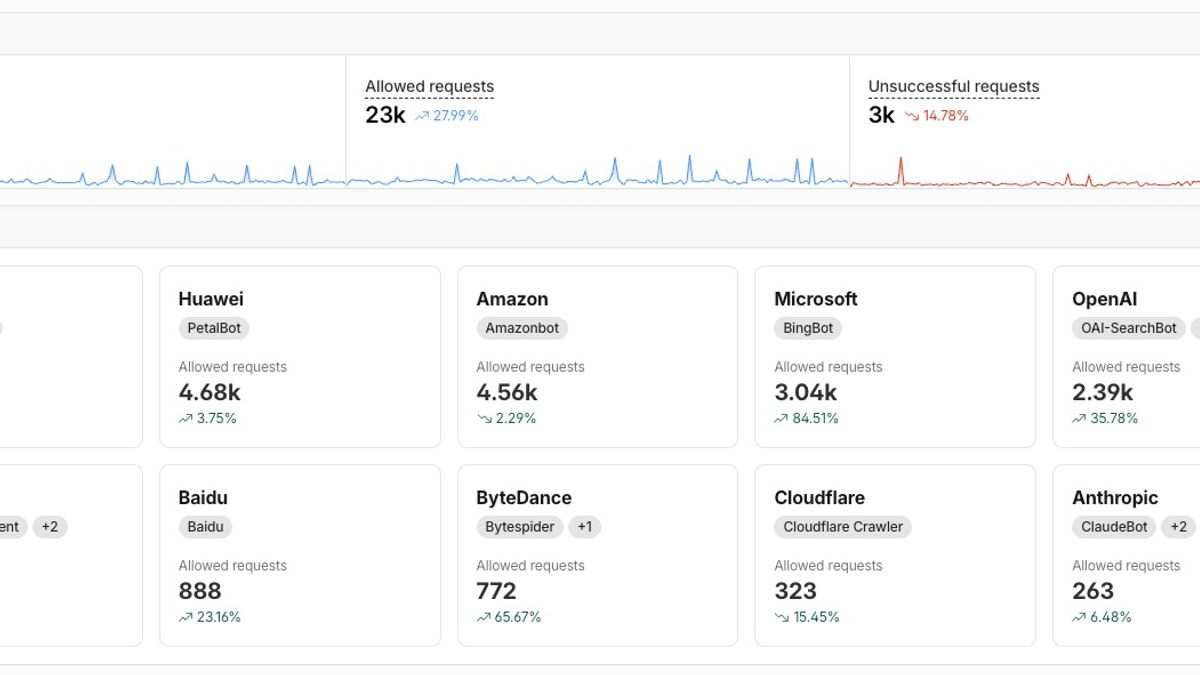Select the ClaudeBot tag
The image size is (1200, 675).
tap(1114, 527)
